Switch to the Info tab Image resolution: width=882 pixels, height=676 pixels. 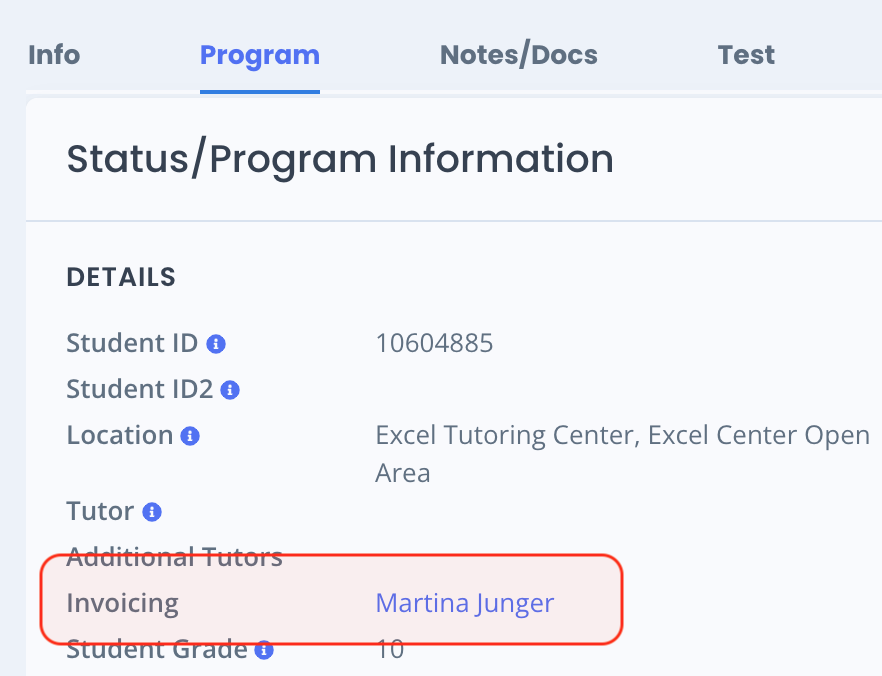[x=54, y=55]
